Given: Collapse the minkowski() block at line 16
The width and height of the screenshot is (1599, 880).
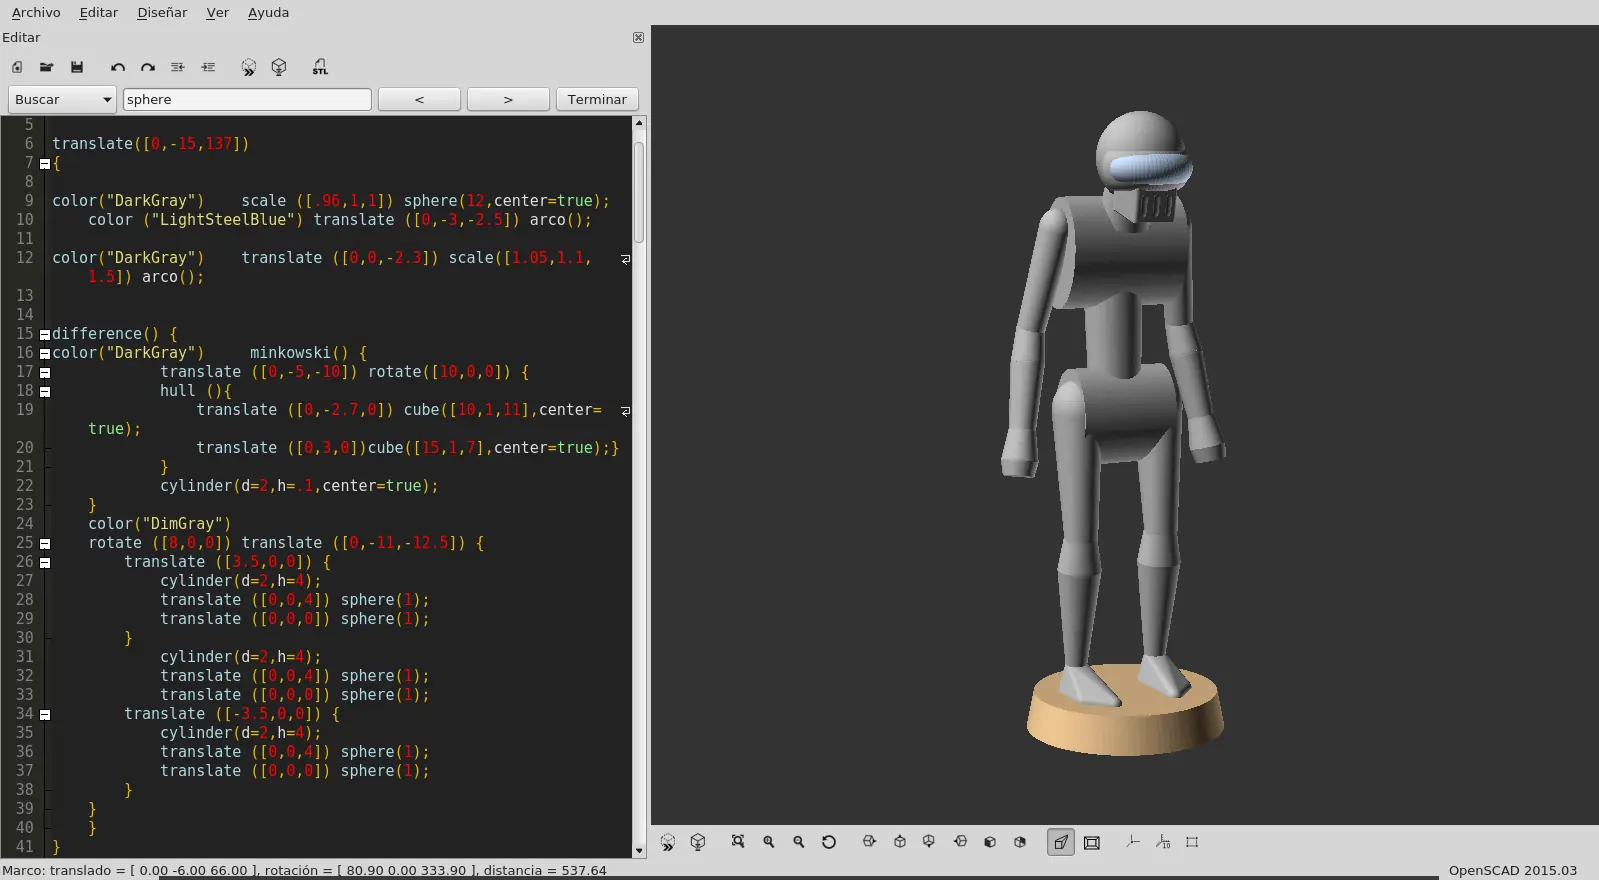Looking at the screenshot, I should pos(45,354).
